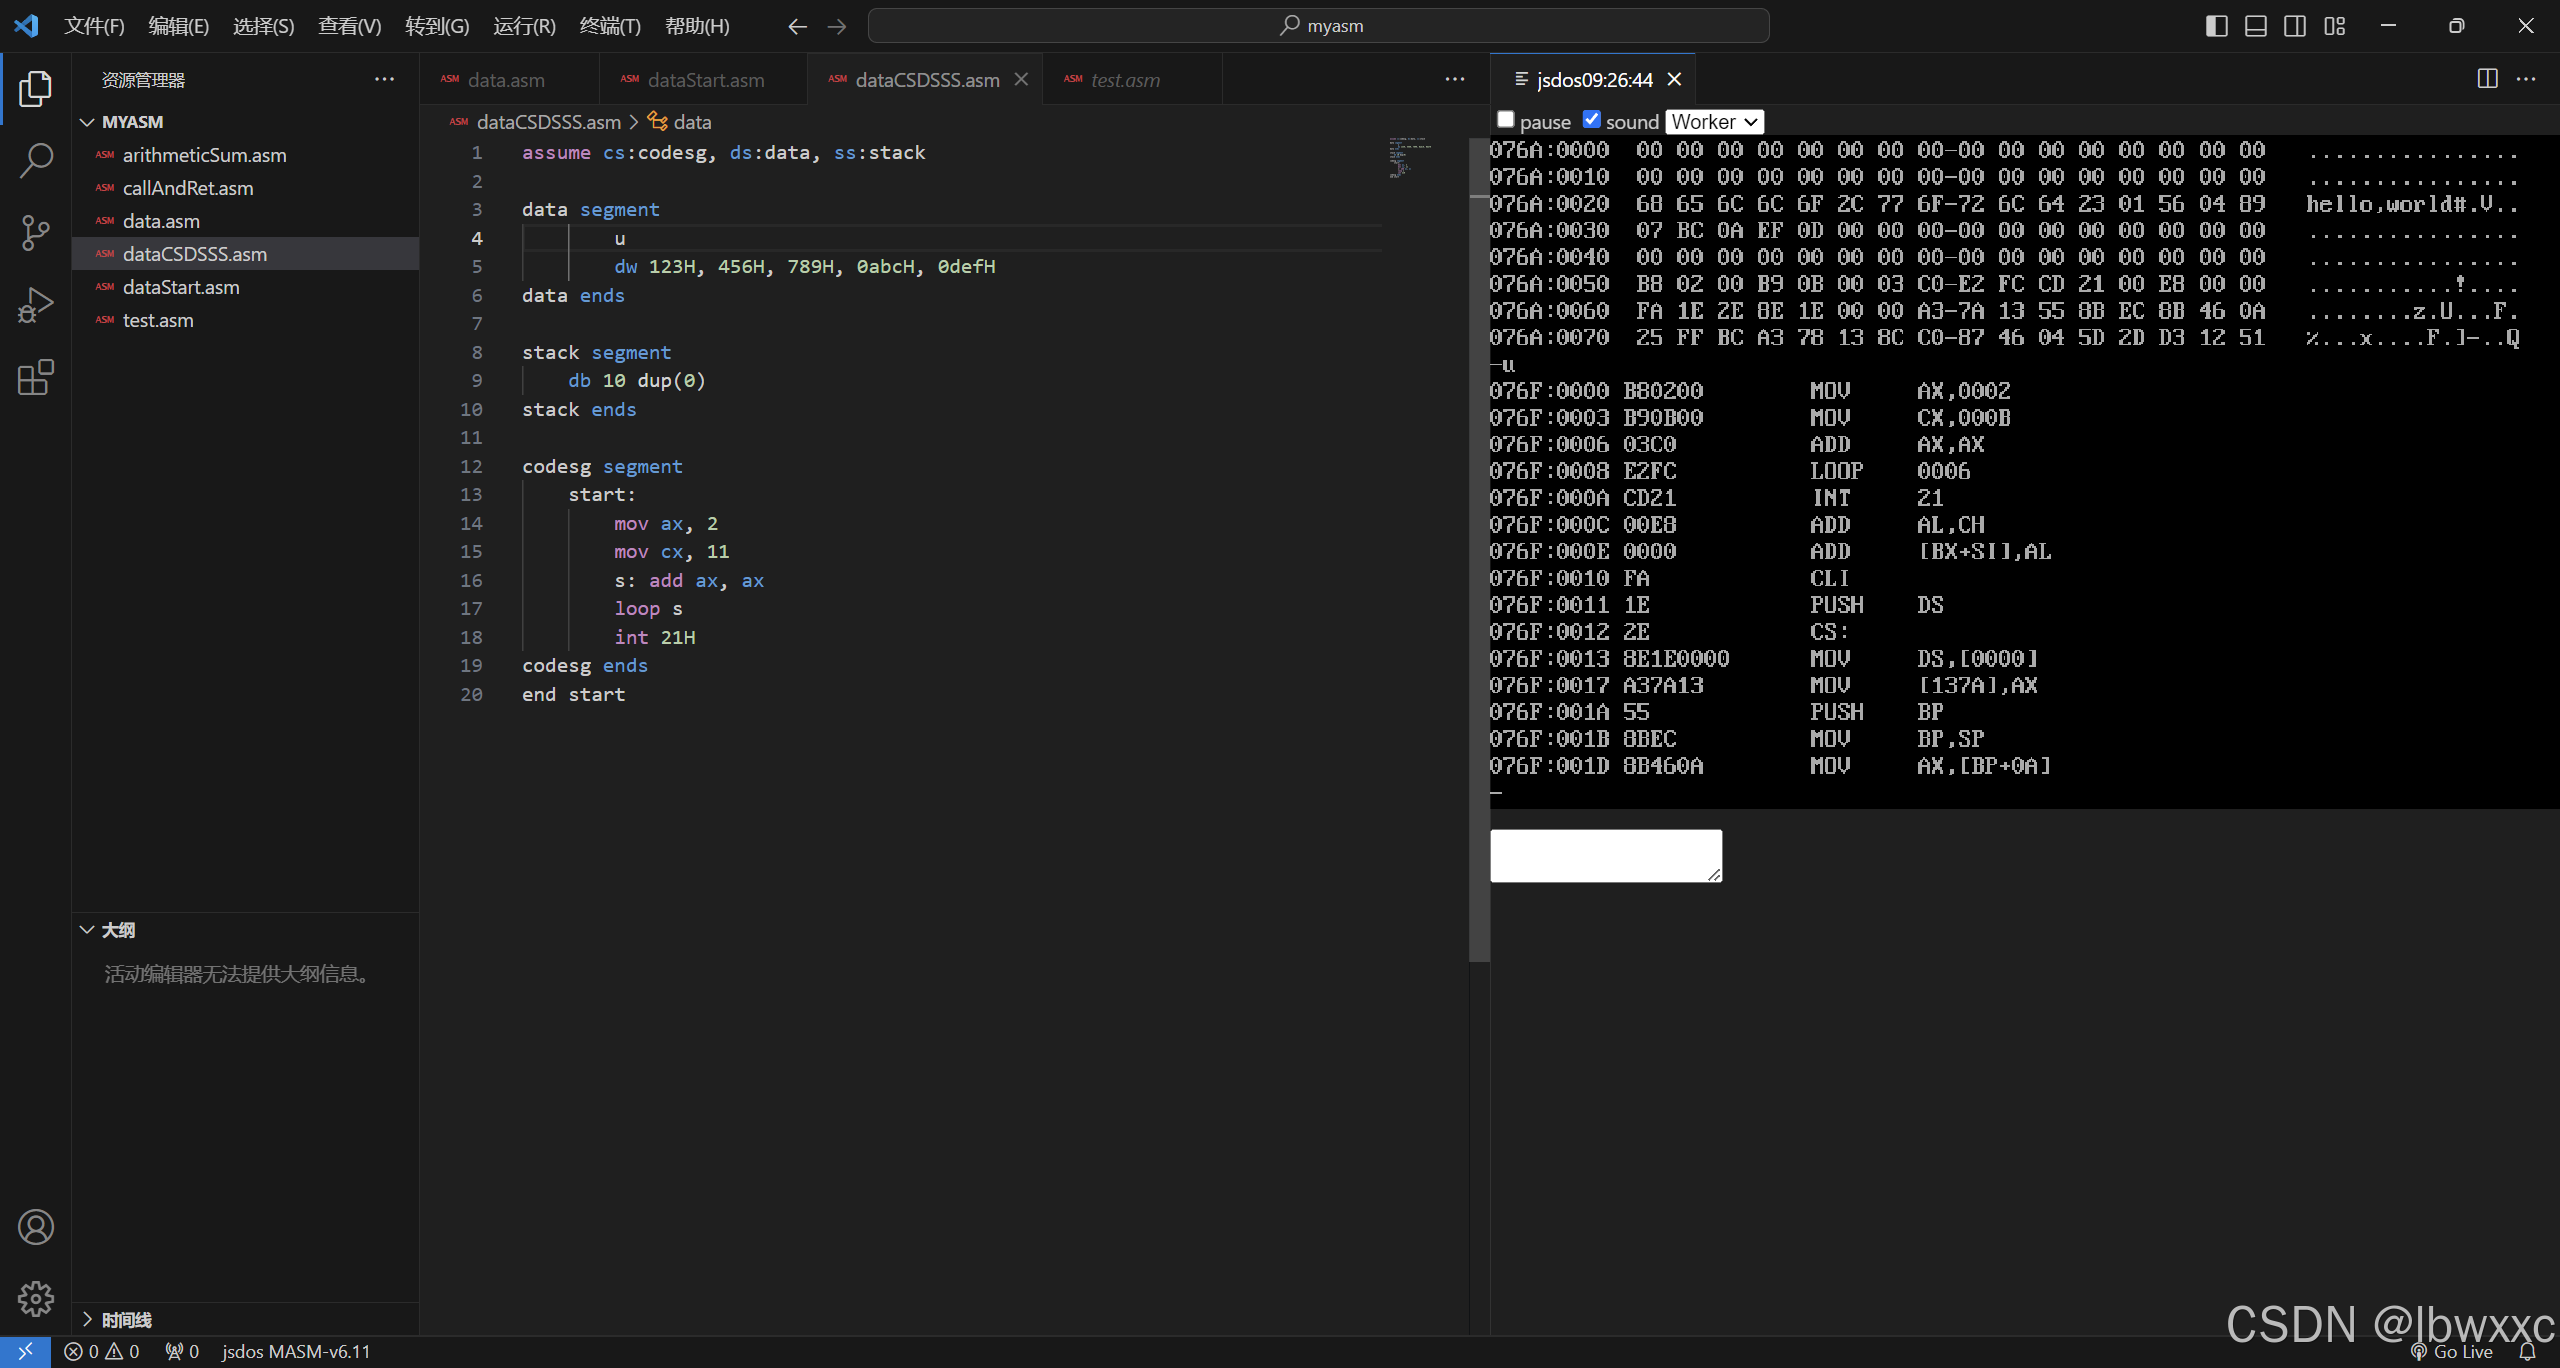
Task: Disable the sound checkbox
Action: click(1591, 120)
